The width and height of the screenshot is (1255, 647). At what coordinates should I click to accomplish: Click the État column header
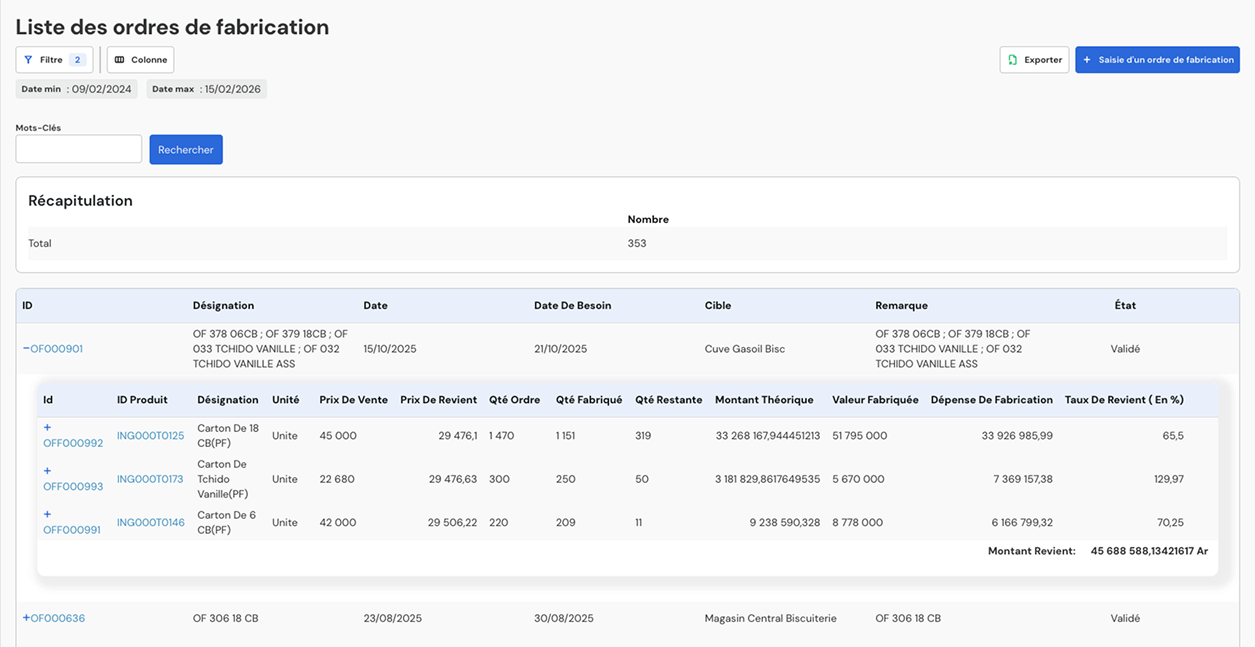click(1125, 306)
